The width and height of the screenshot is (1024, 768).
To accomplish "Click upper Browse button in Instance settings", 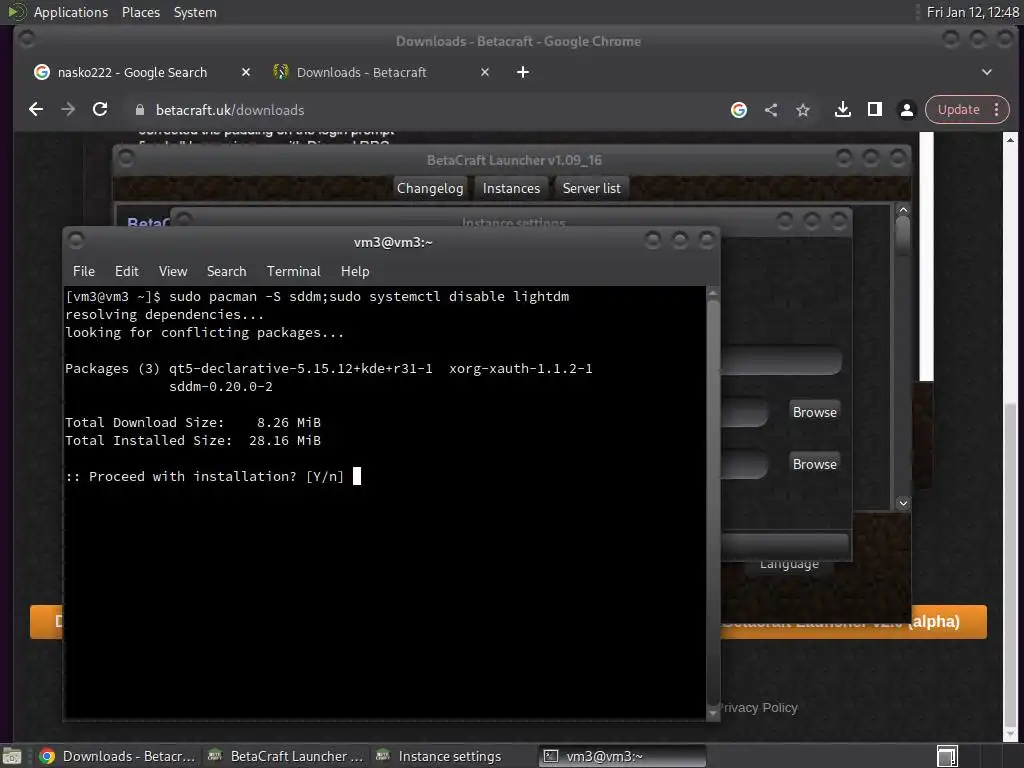I will pyautogui.click(x=814, y=412).
